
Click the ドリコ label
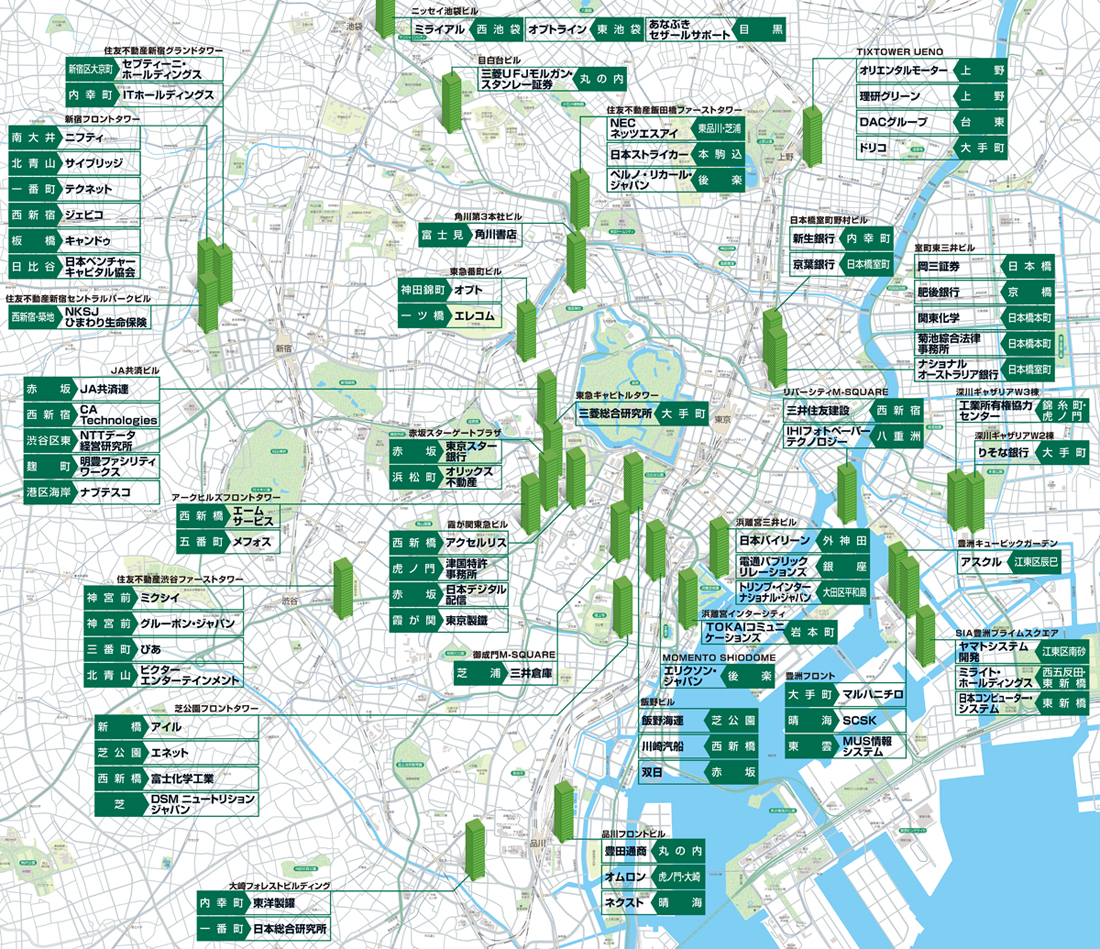pyautogui.click(x=873, y=148)
